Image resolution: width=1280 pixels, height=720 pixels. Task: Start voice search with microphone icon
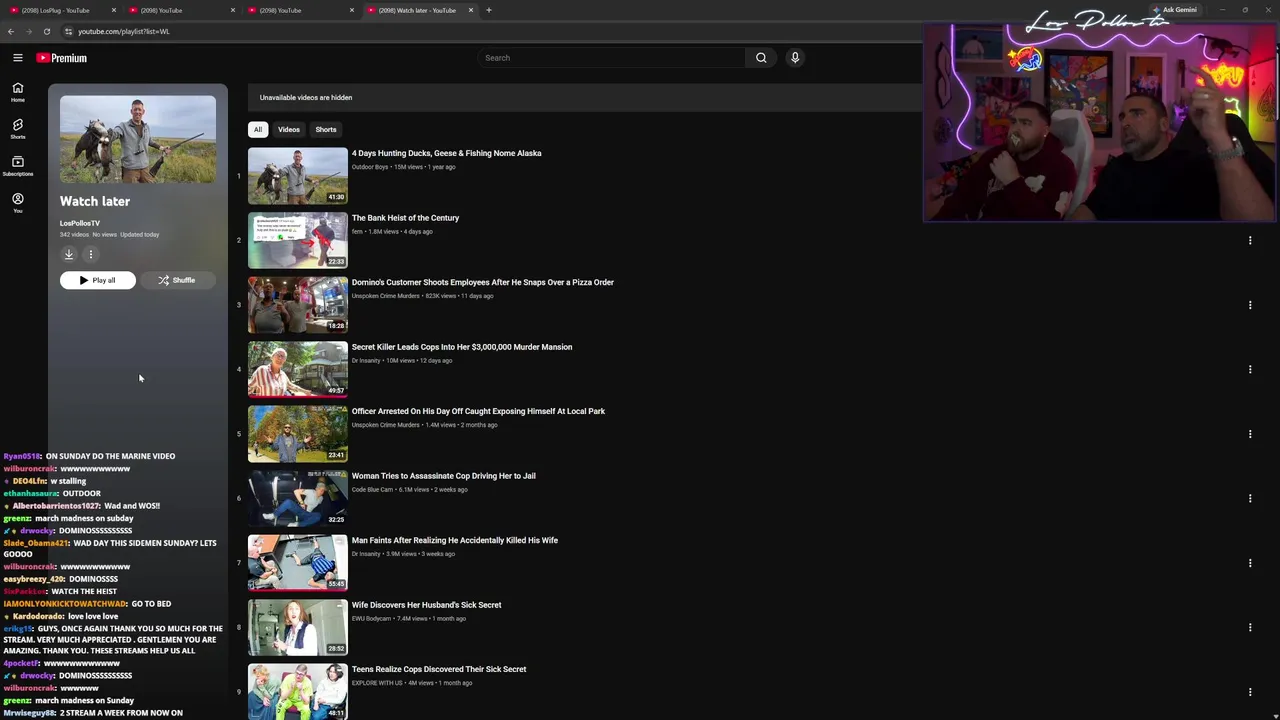click(x=795, y=58)
